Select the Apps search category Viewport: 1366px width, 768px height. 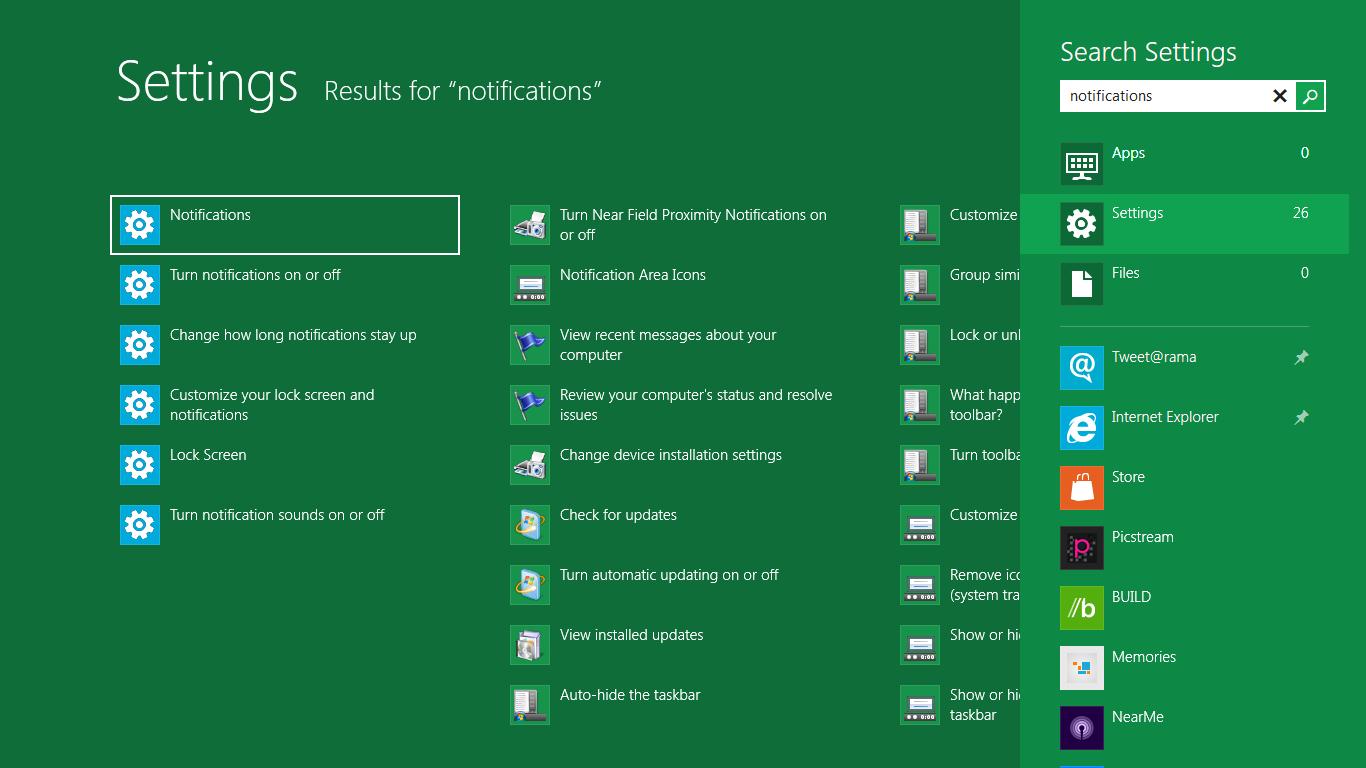1184,164
